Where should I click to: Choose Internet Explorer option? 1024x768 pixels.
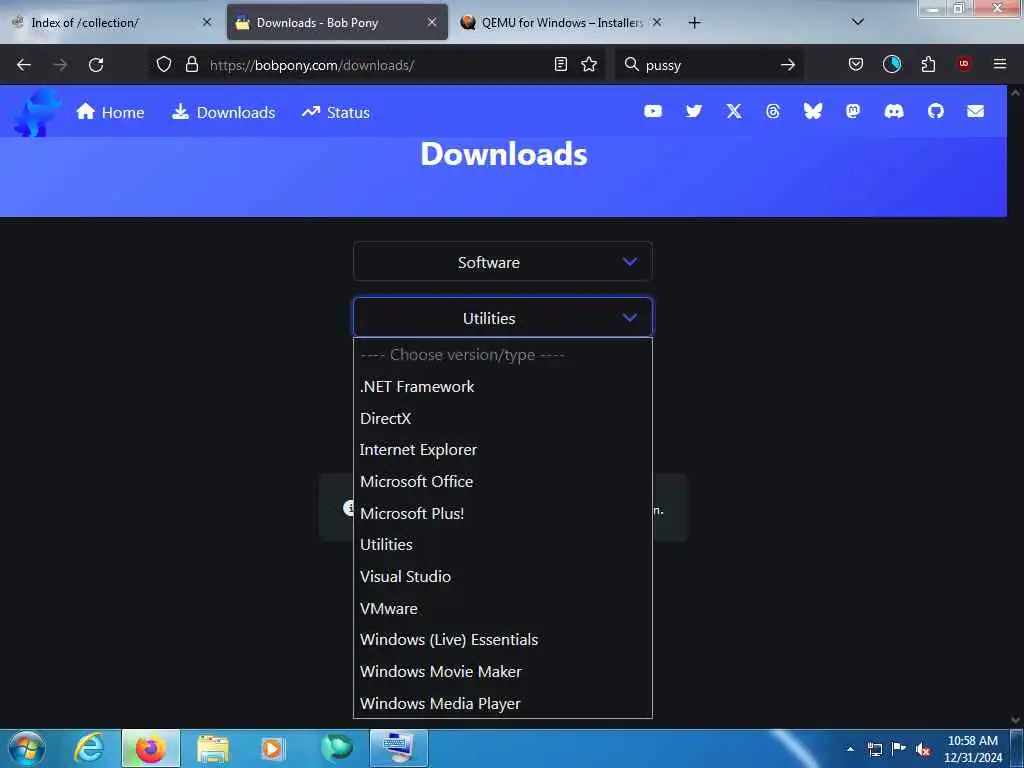click(x=503, y=450)
